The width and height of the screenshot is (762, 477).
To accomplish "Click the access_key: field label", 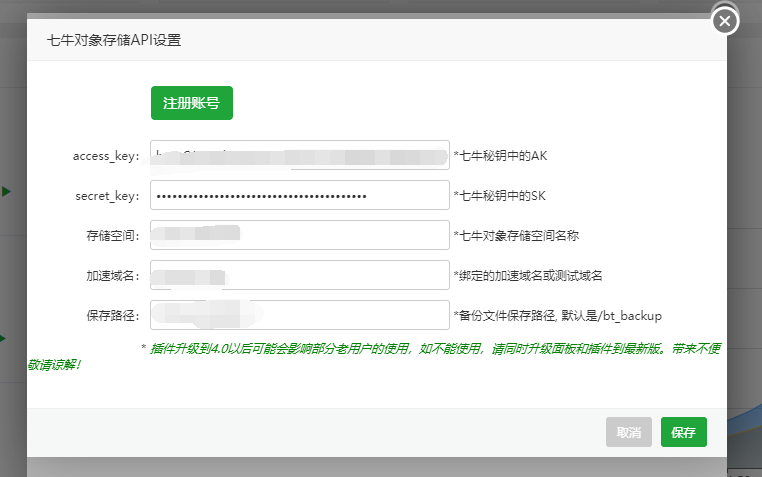I will [106, 156].
